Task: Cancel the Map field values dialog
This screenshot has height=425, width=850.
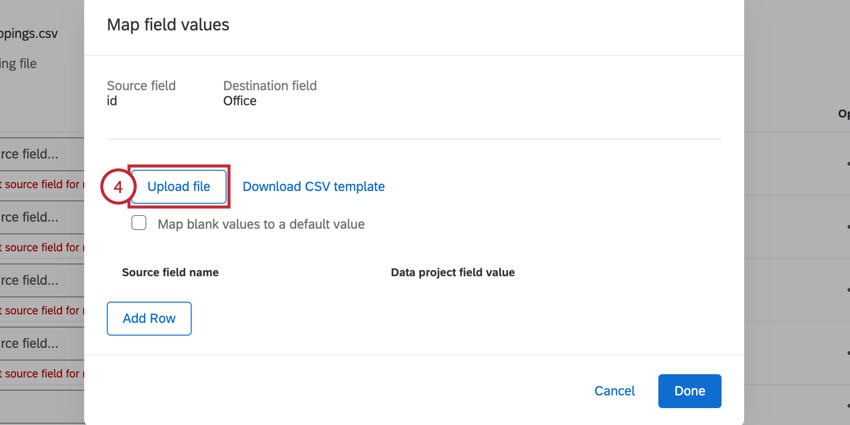Action: [x=614, y=391]
